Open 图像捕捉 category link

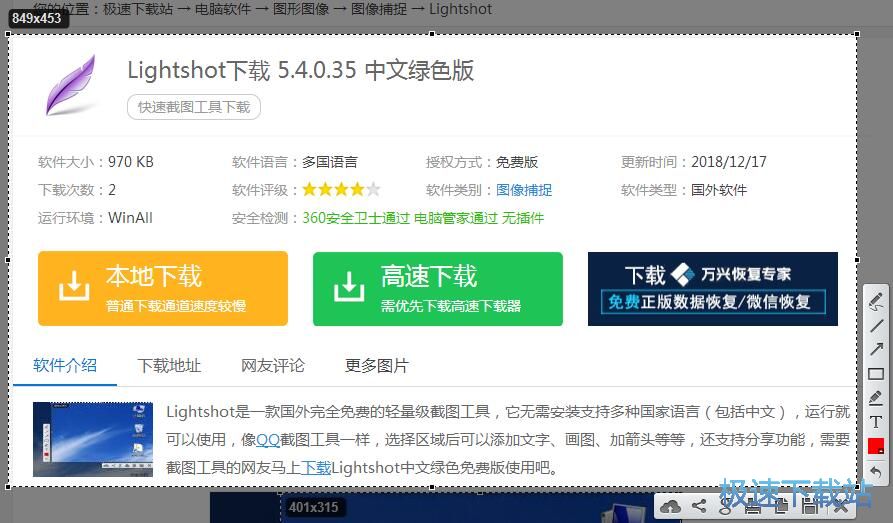pyautogui.click(x=524, y=190)
